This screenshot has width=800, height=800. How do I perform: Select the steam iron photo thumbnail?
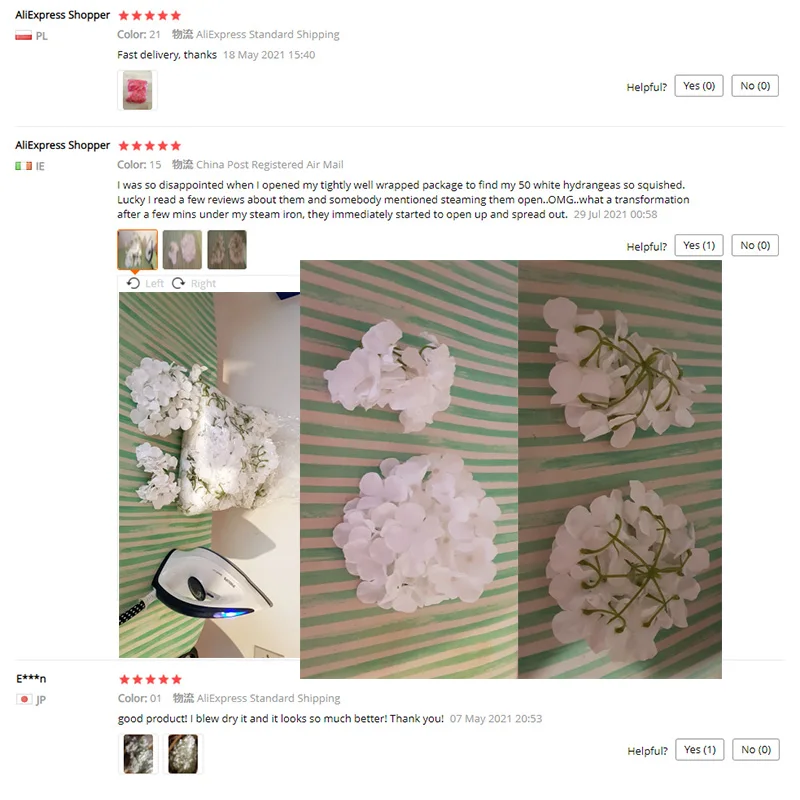pos(137,249)
